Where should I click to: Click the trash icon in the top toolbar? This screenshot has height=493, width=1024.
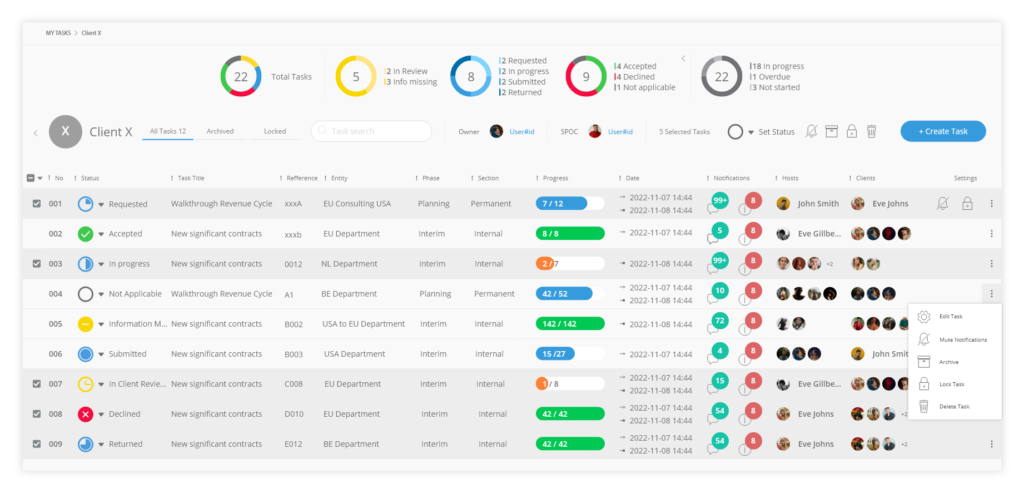click(x=871, y=131)
